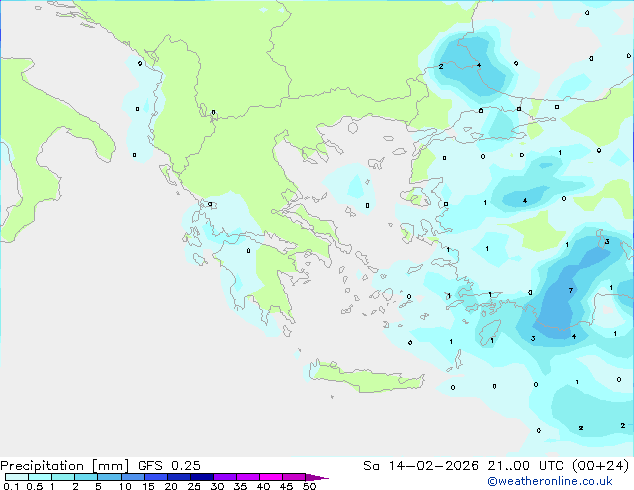Click the '30' legend scale label
The width and height of the screenshot is (634, 490).
(217, 486)
